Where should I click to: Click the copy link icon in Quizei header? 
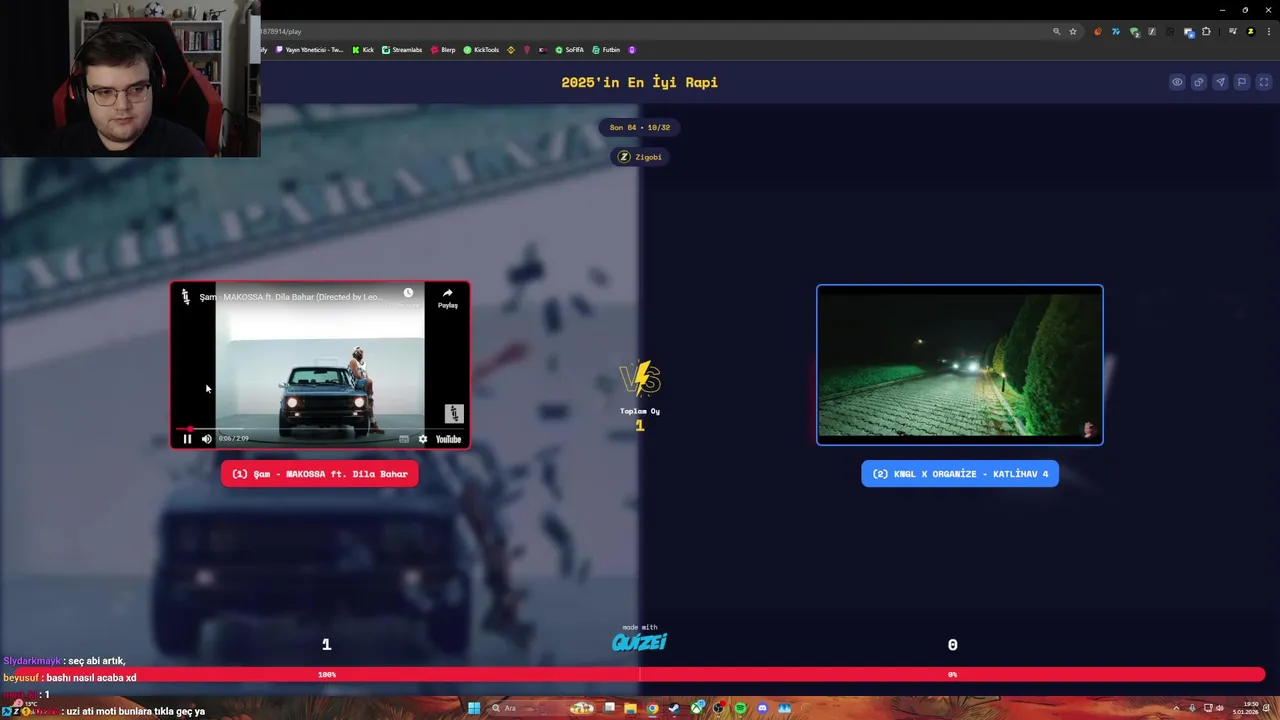pyautogui.click(x=1198, y=82)
